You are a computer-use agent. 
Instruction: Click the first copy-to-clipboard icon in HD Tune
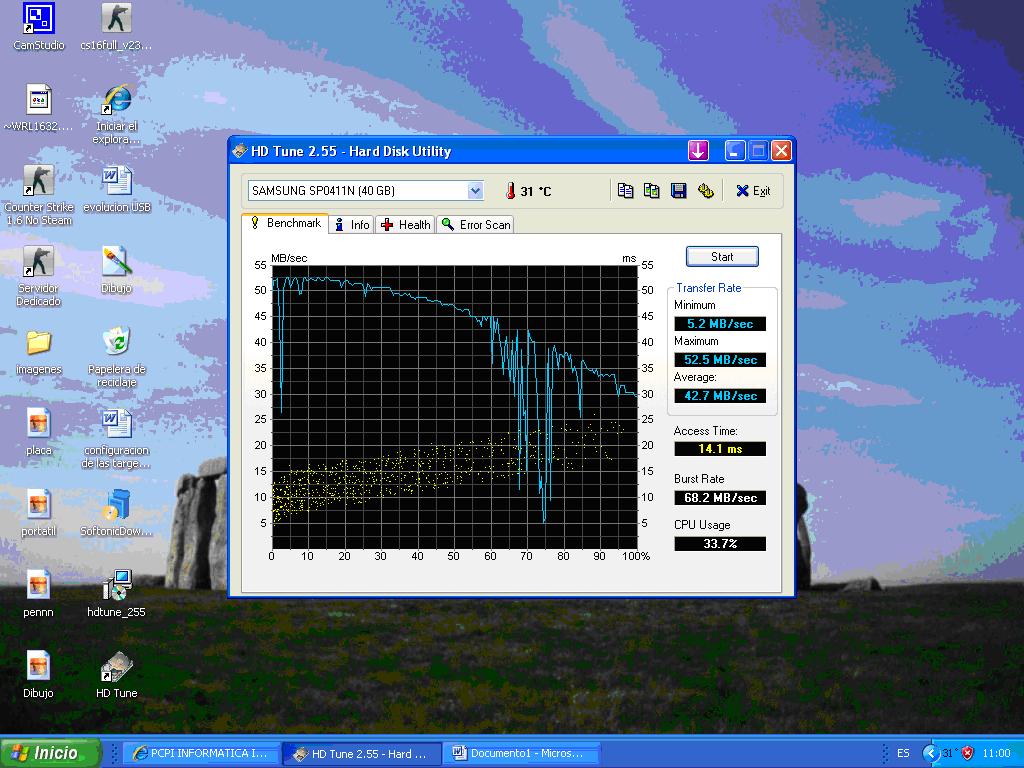point(625,191)
